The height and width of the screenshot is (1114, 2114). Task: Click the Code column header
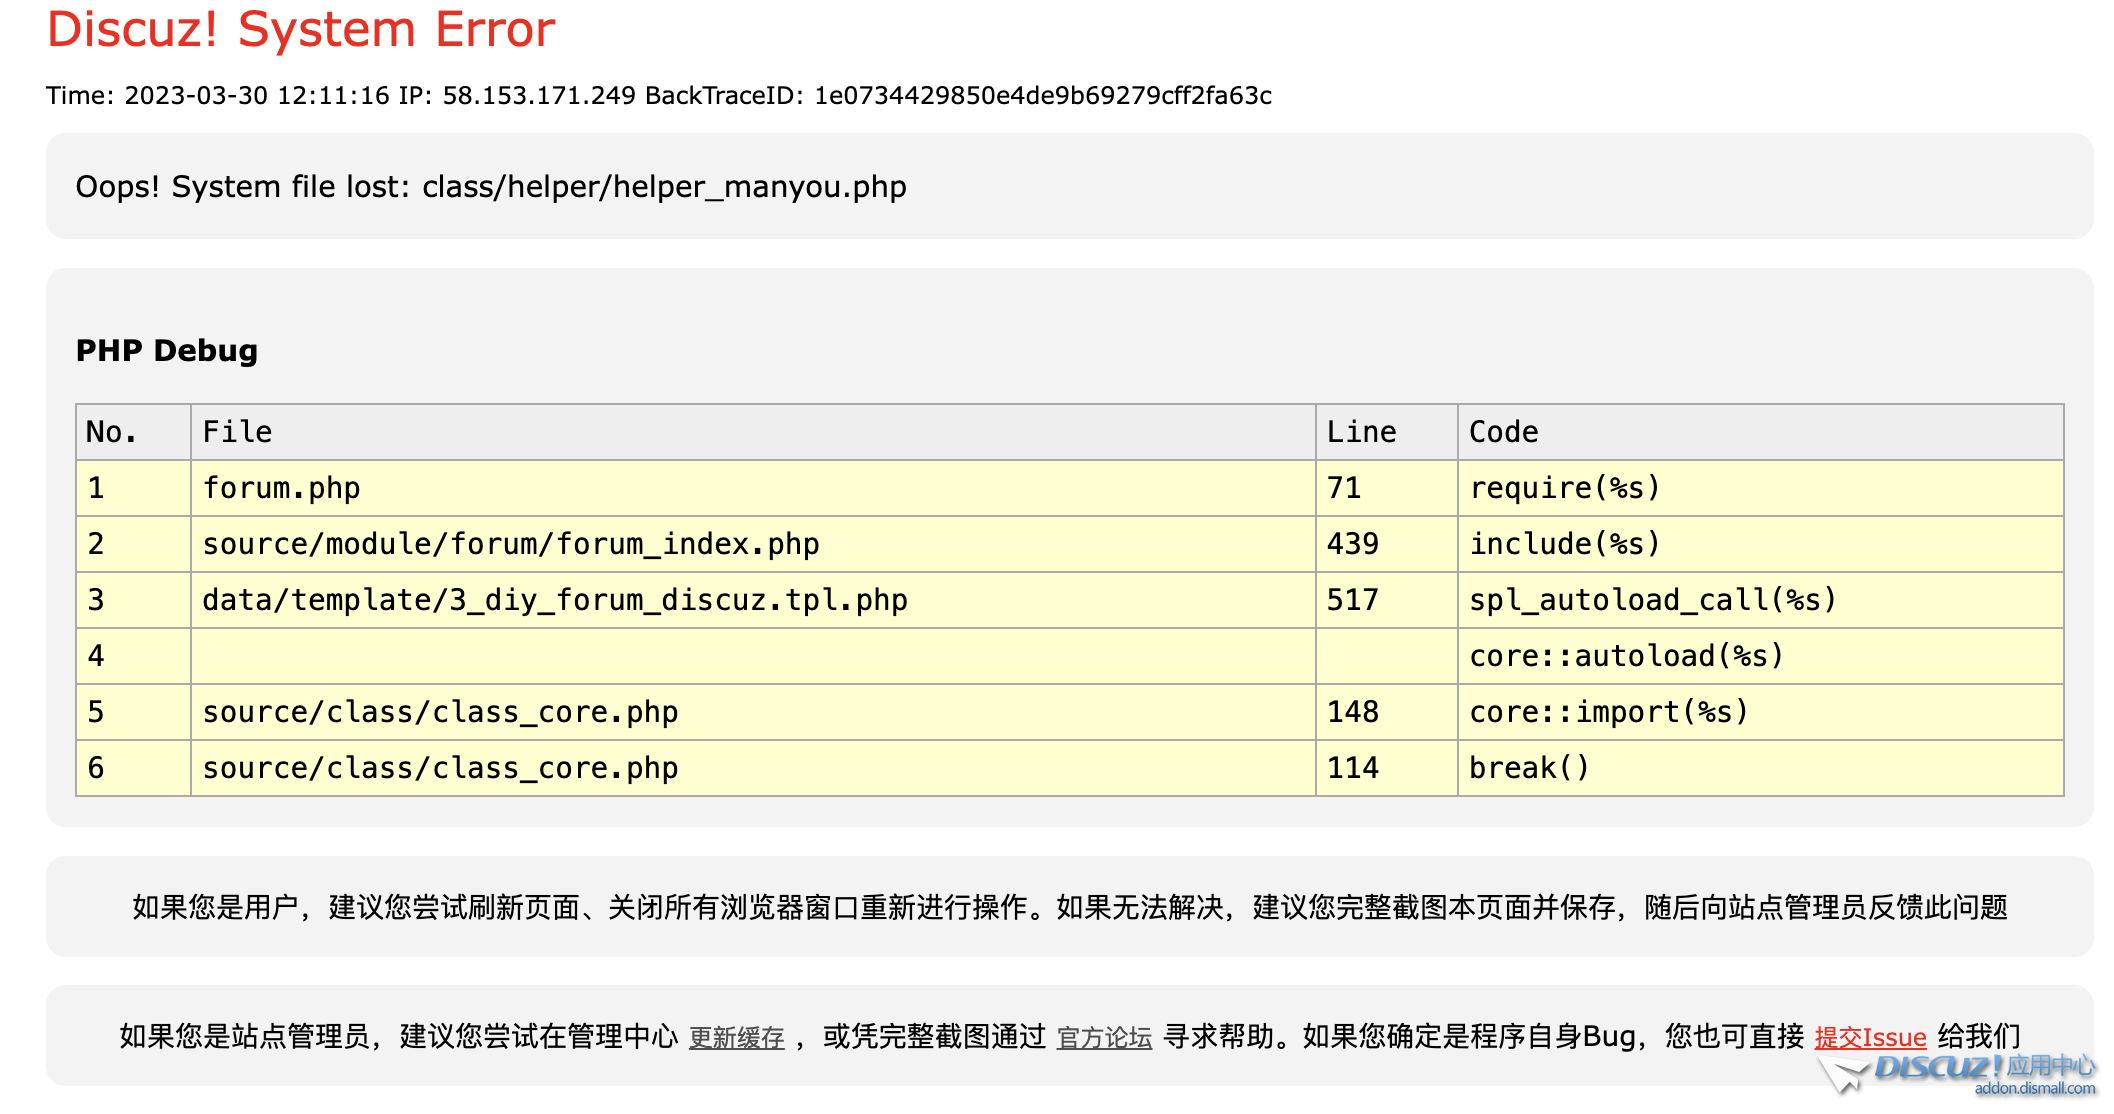point(1503,432)
